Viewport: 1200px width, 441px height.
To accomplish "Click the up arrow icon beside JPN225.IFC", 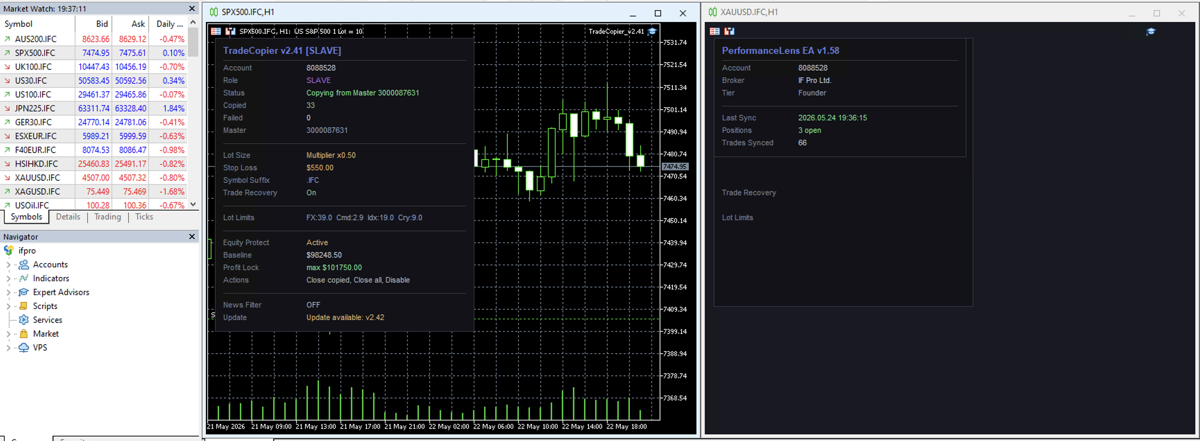I will 7,108.
